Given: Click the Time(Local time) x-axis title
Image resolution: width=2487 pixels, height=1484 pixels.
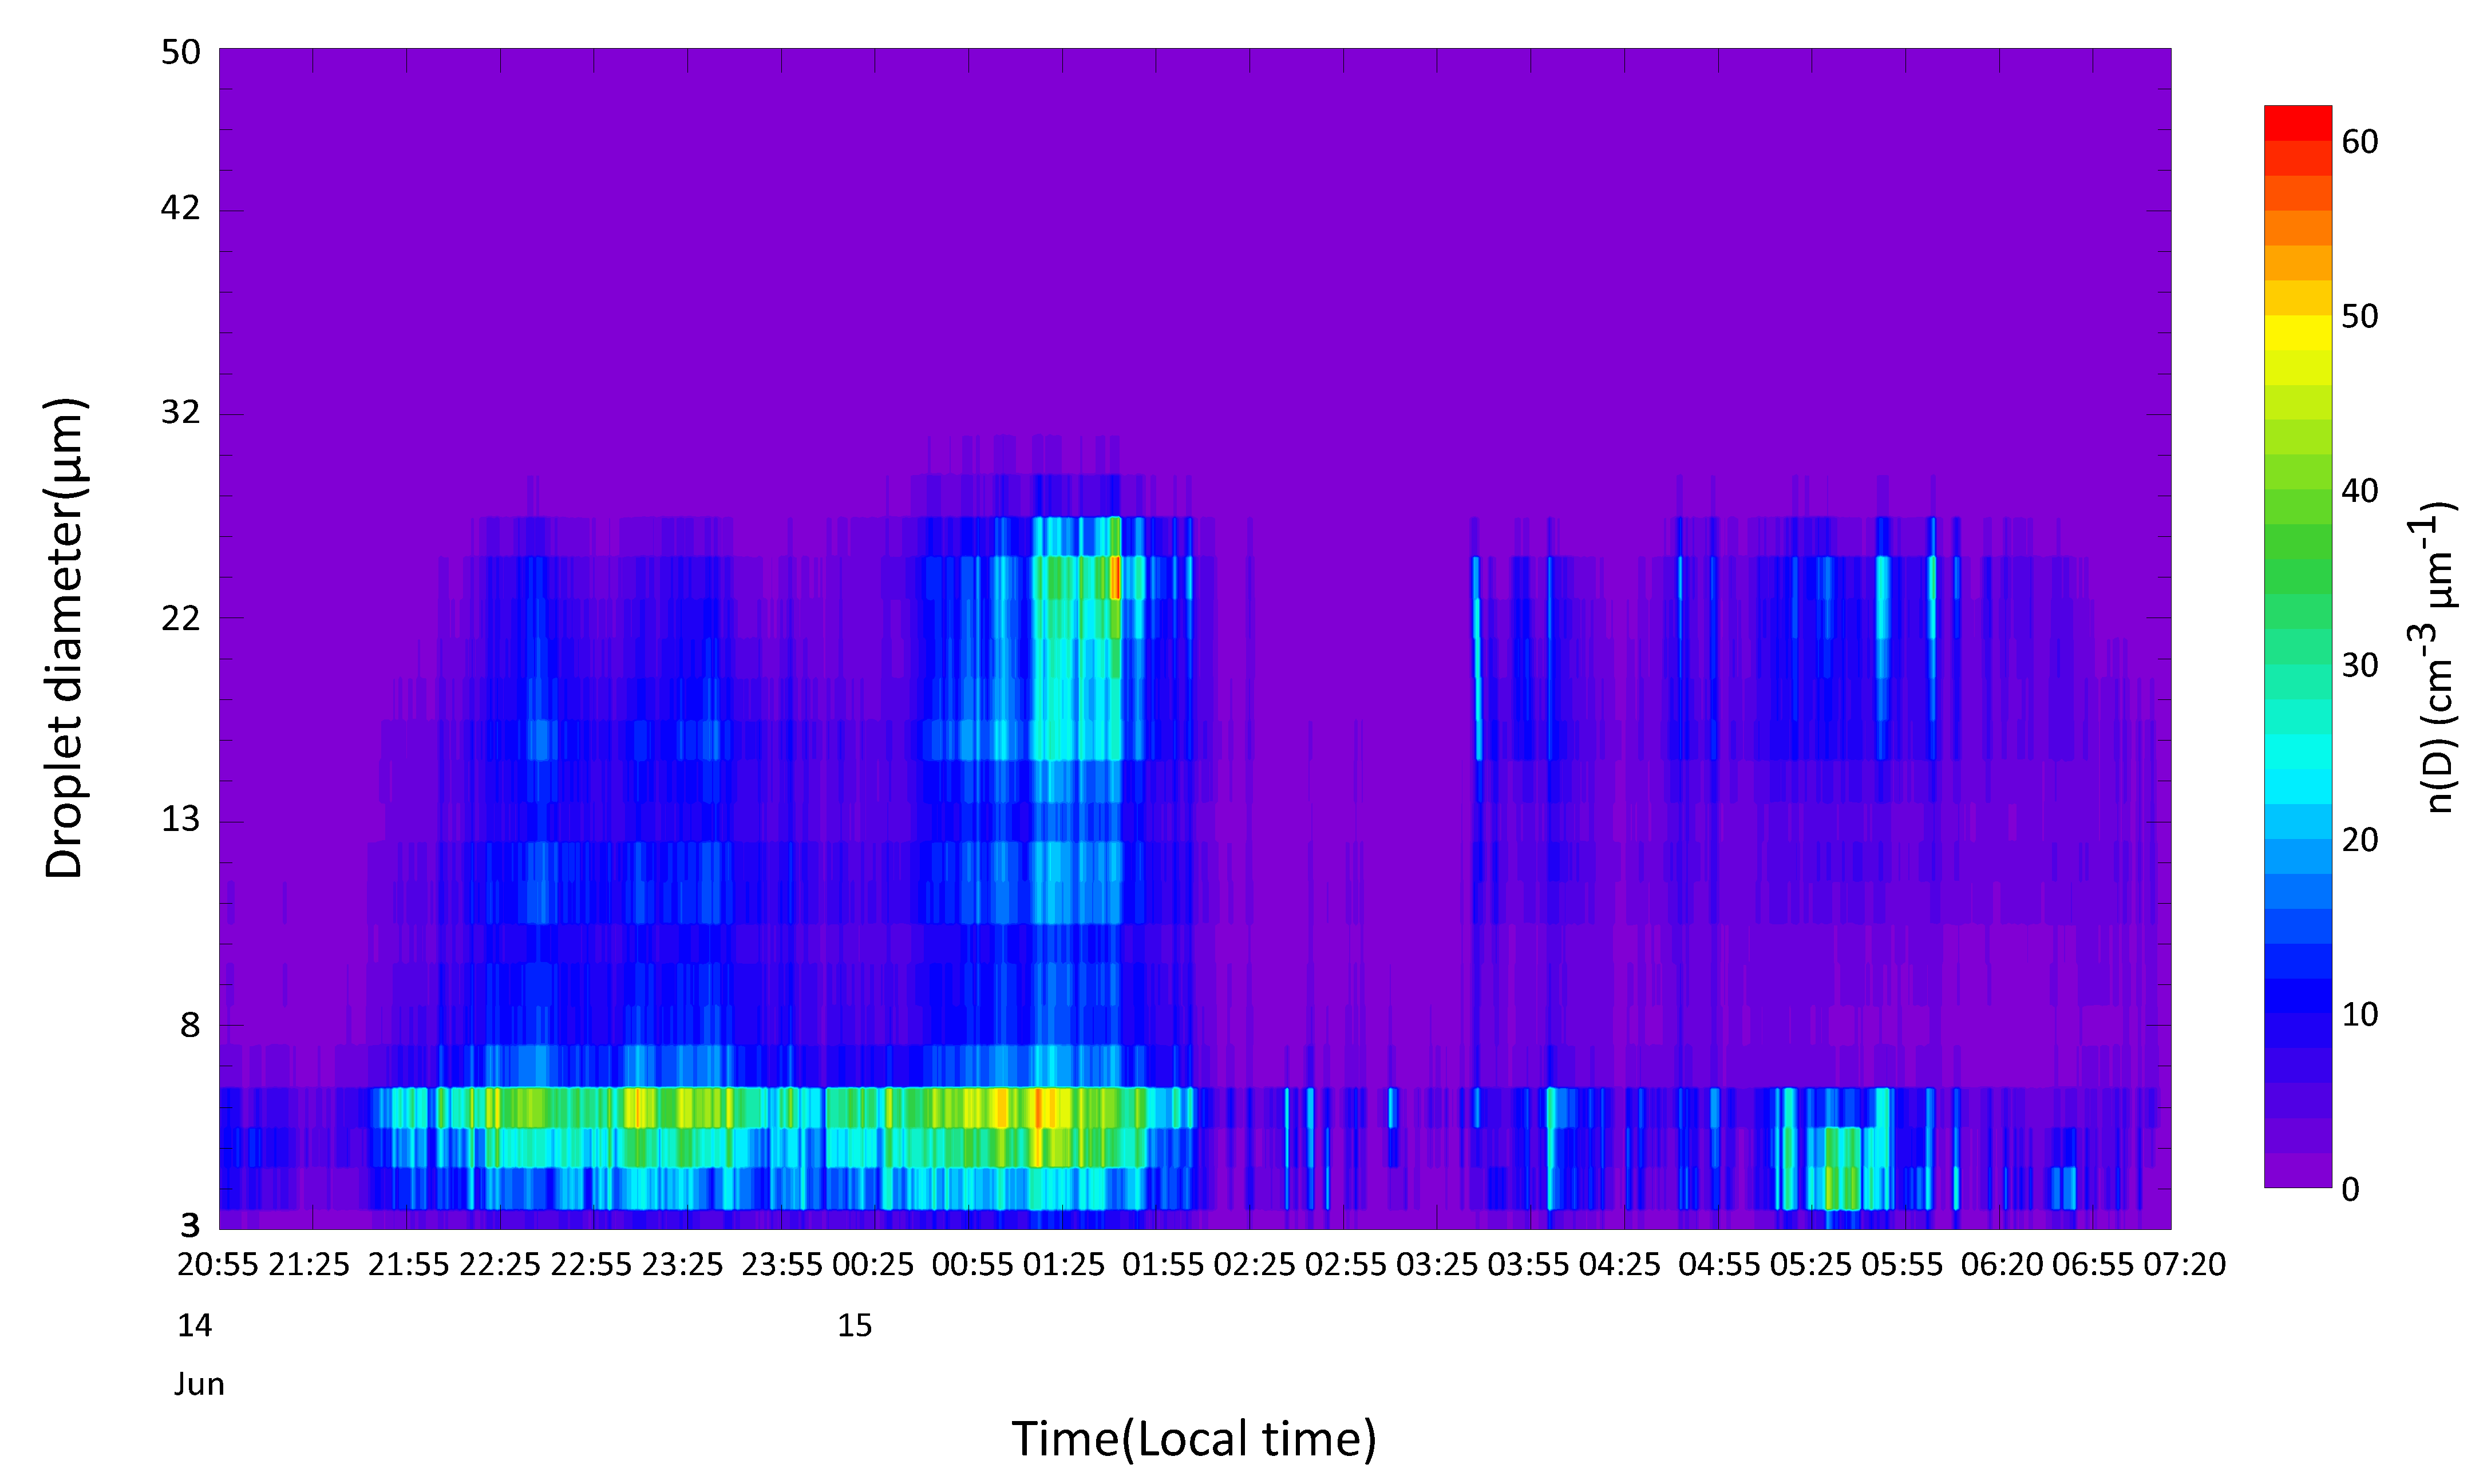Looking at the screenshot, I should pos(1194,1439).
